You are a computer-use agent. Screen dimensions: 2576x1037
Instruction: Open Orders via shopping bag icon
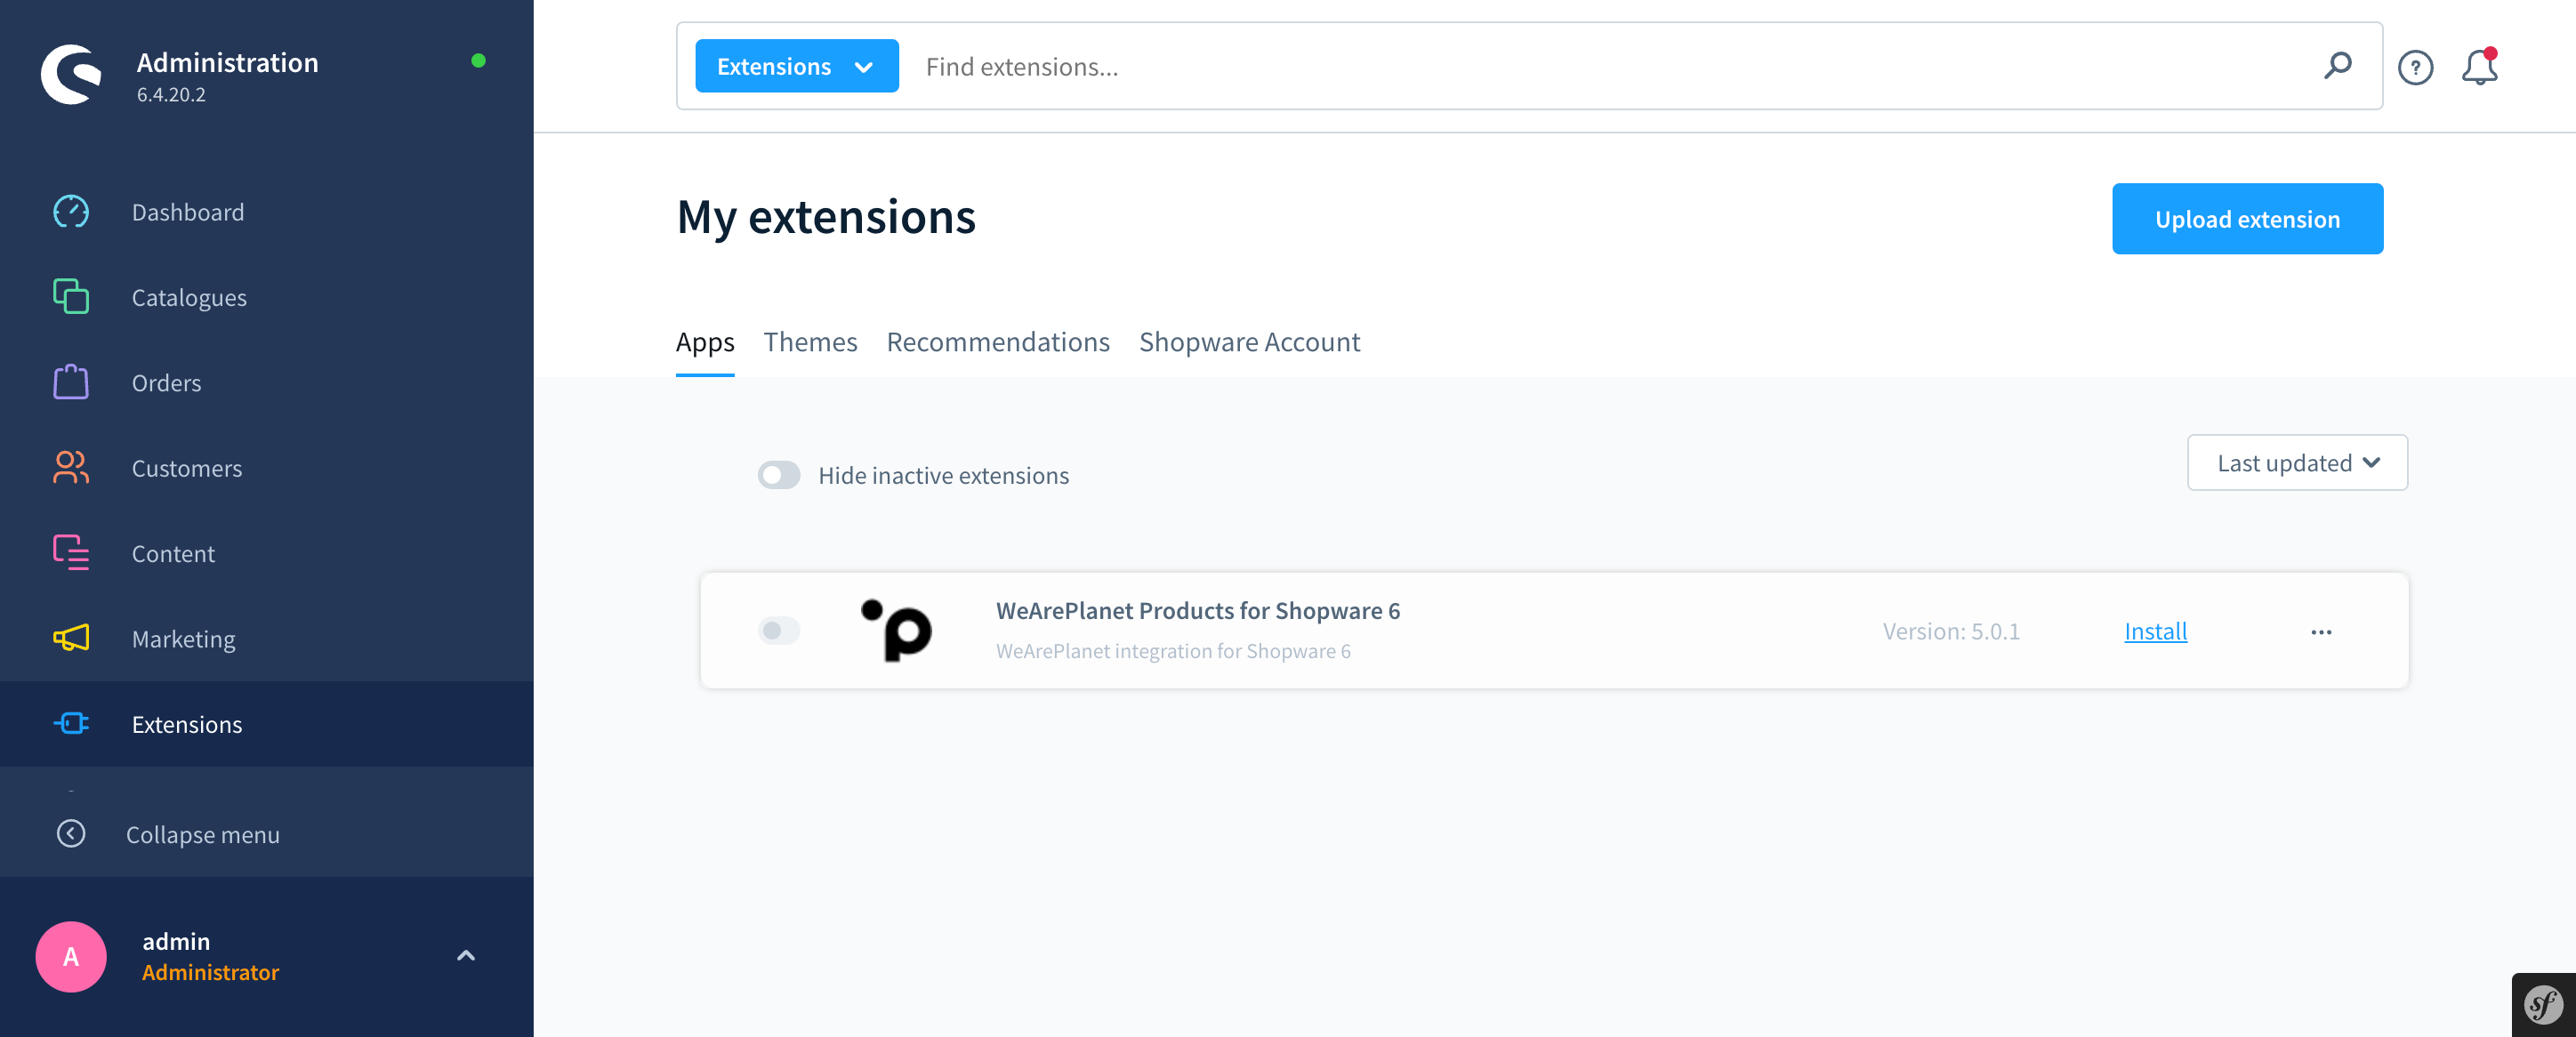coord(71,382)
